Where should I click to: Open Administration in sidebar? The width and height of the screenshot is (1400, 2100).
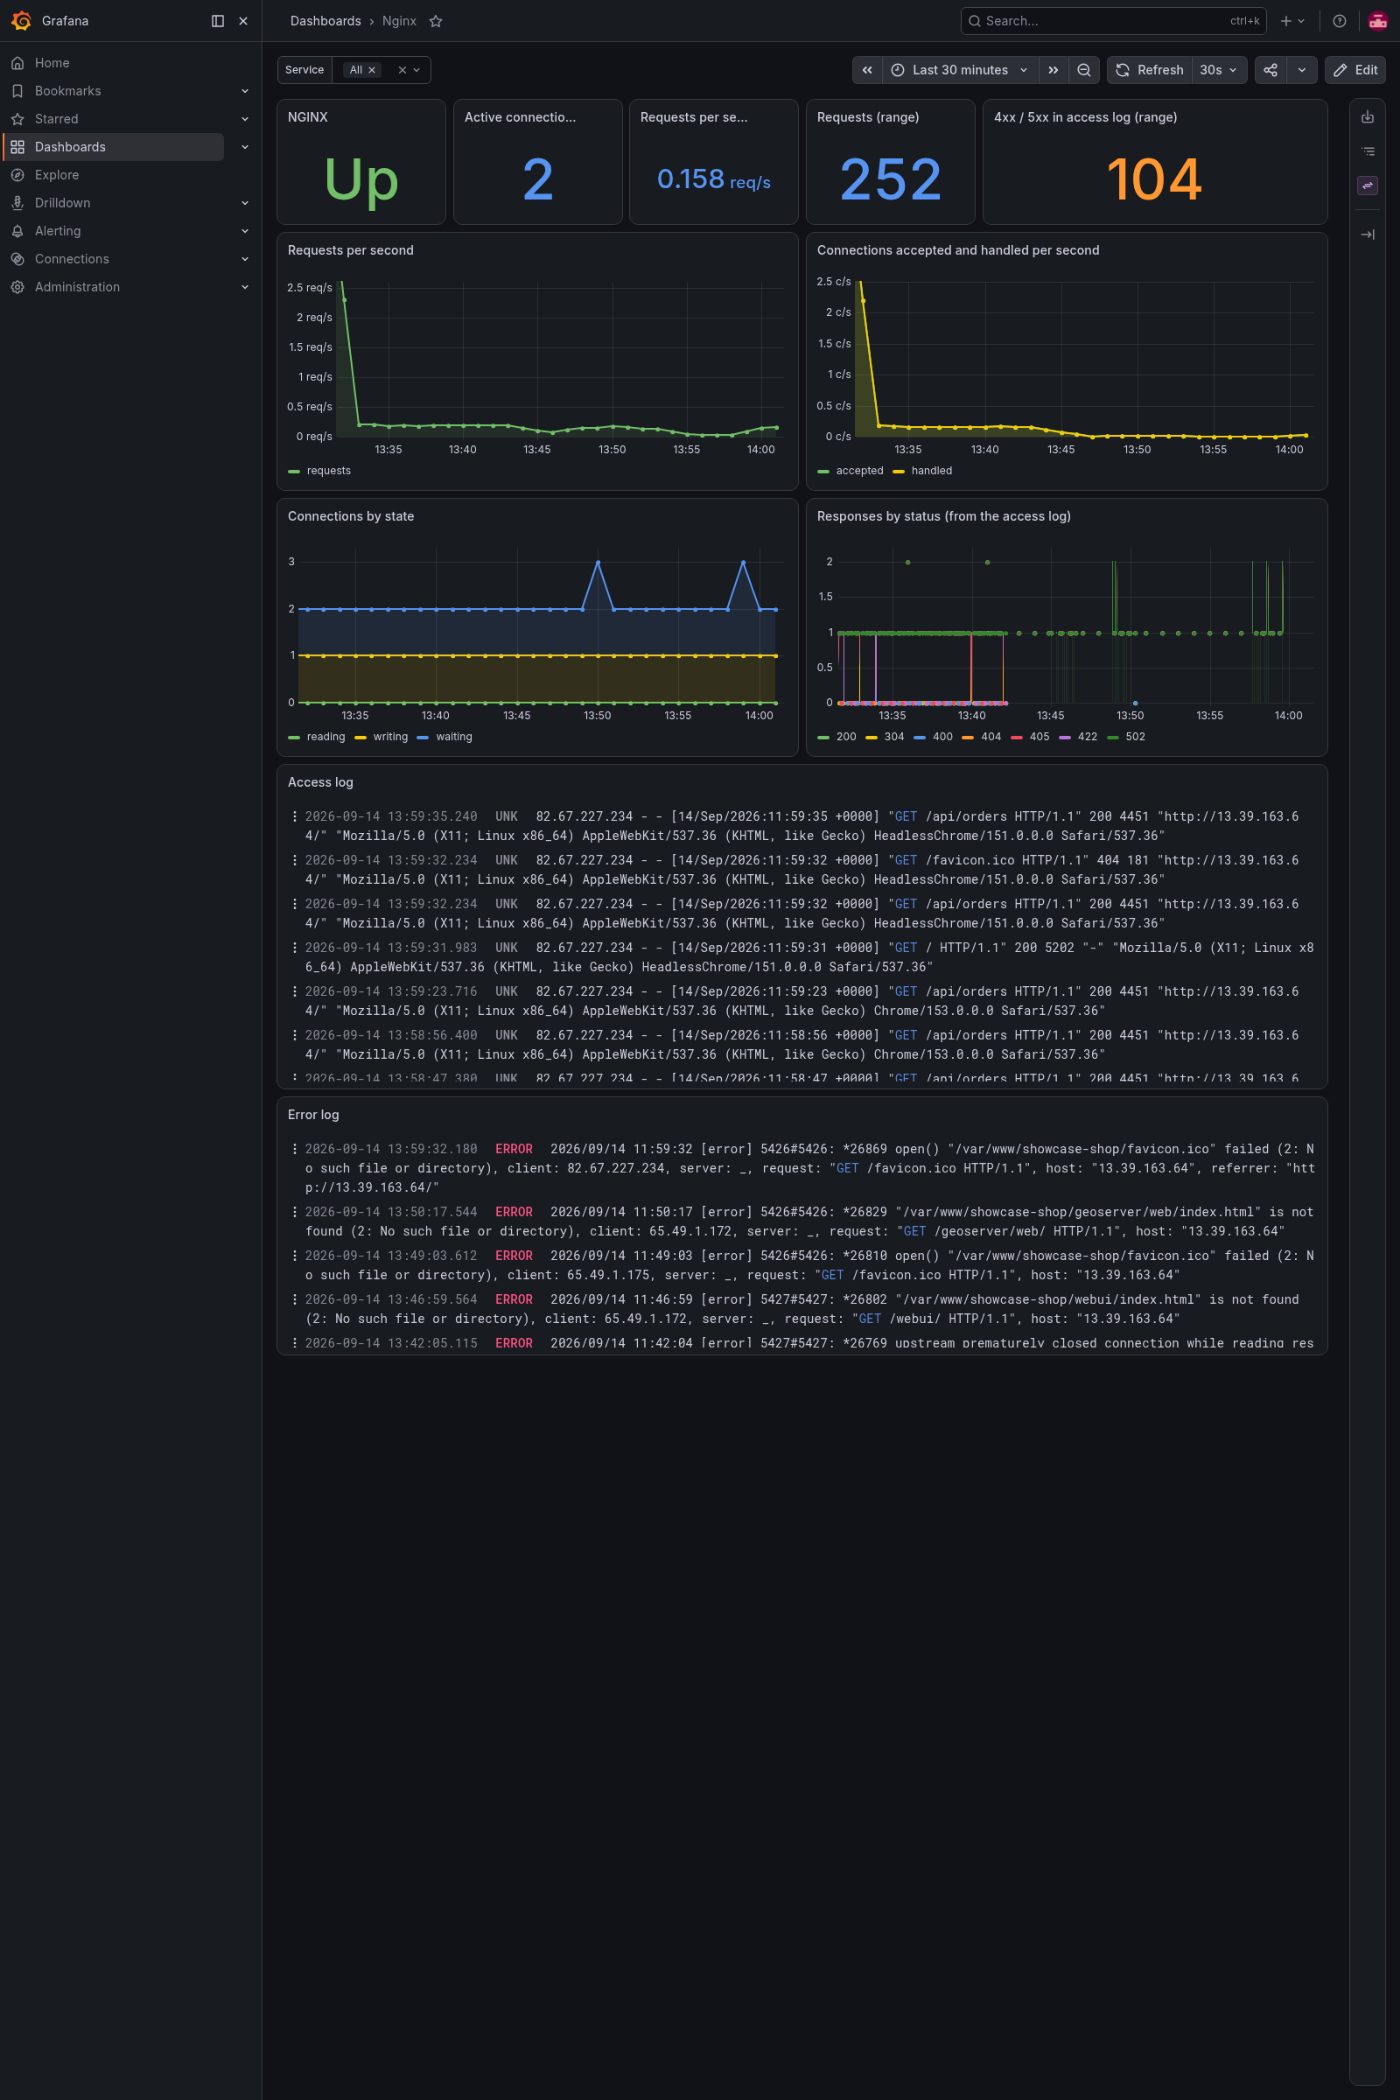[x=77, y=287]
